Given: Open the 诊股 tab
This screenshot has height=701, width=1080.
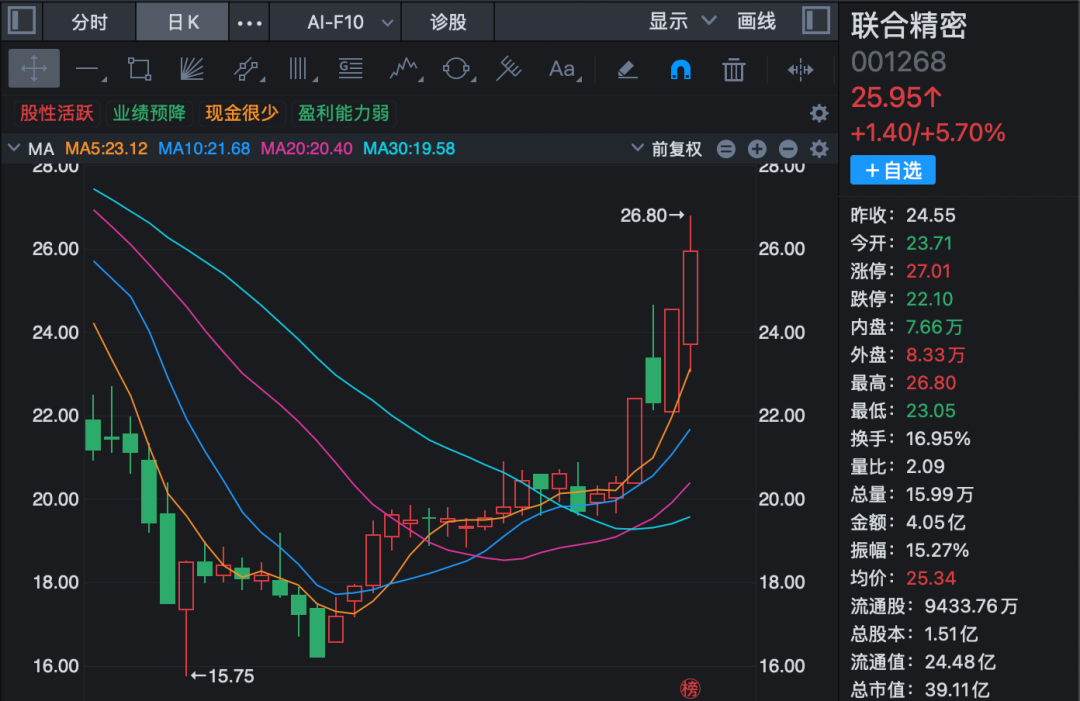Looking at the screenshot, I should [448, 21].
